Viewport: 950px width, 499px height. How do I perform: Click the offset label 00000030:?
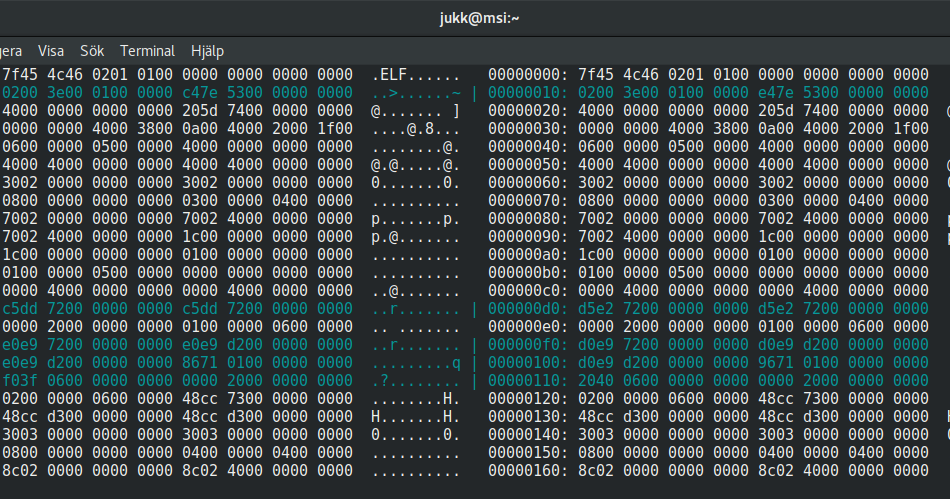tap(528, 128)
